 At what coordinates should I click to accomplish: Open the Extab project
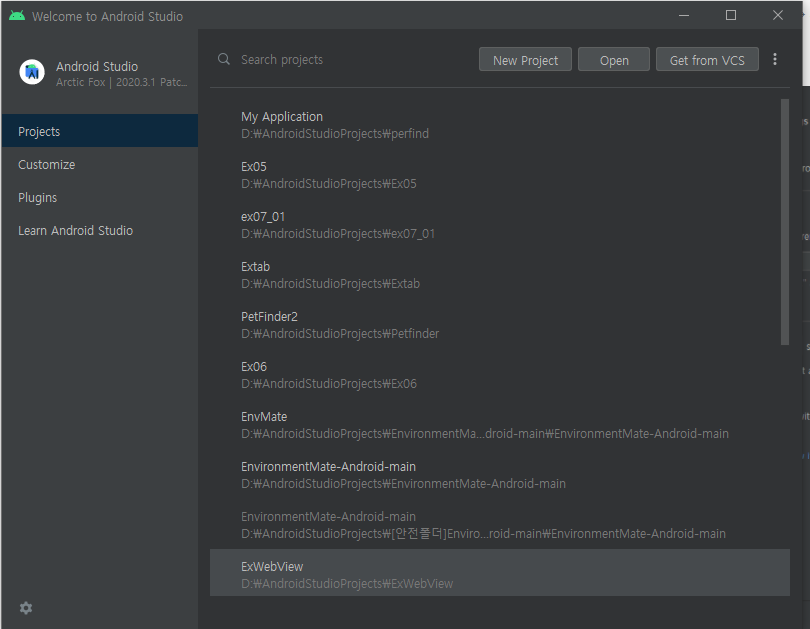pos(500,275)
